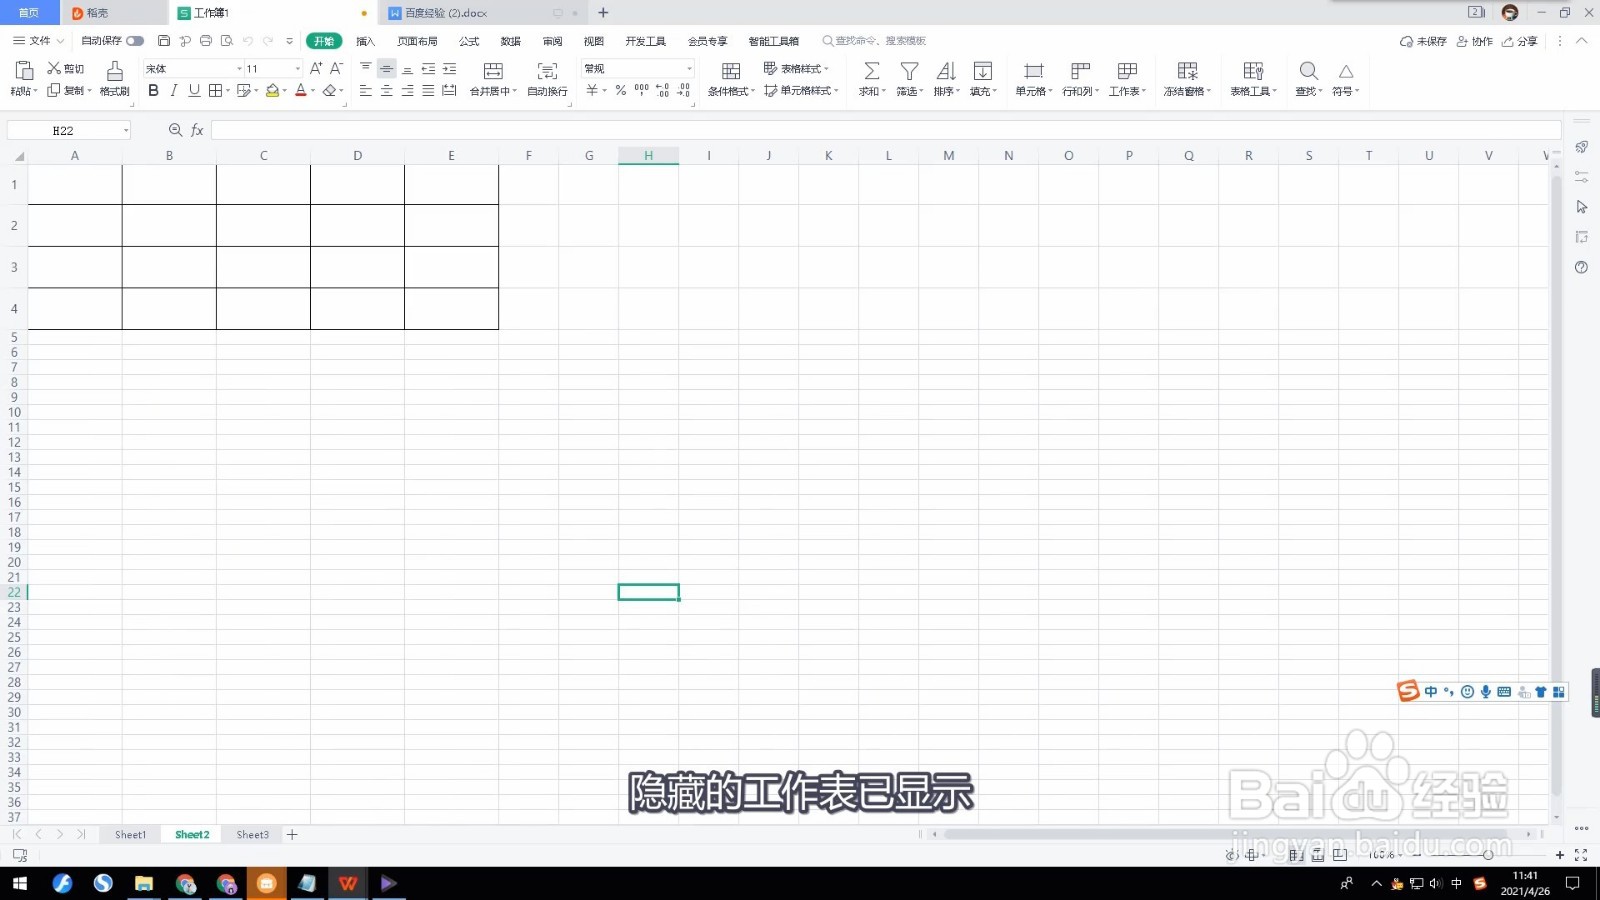Viewport: 1600px width, 900px height.
Task: Click the Sort (排序) icon
Action: coord(946,71)
